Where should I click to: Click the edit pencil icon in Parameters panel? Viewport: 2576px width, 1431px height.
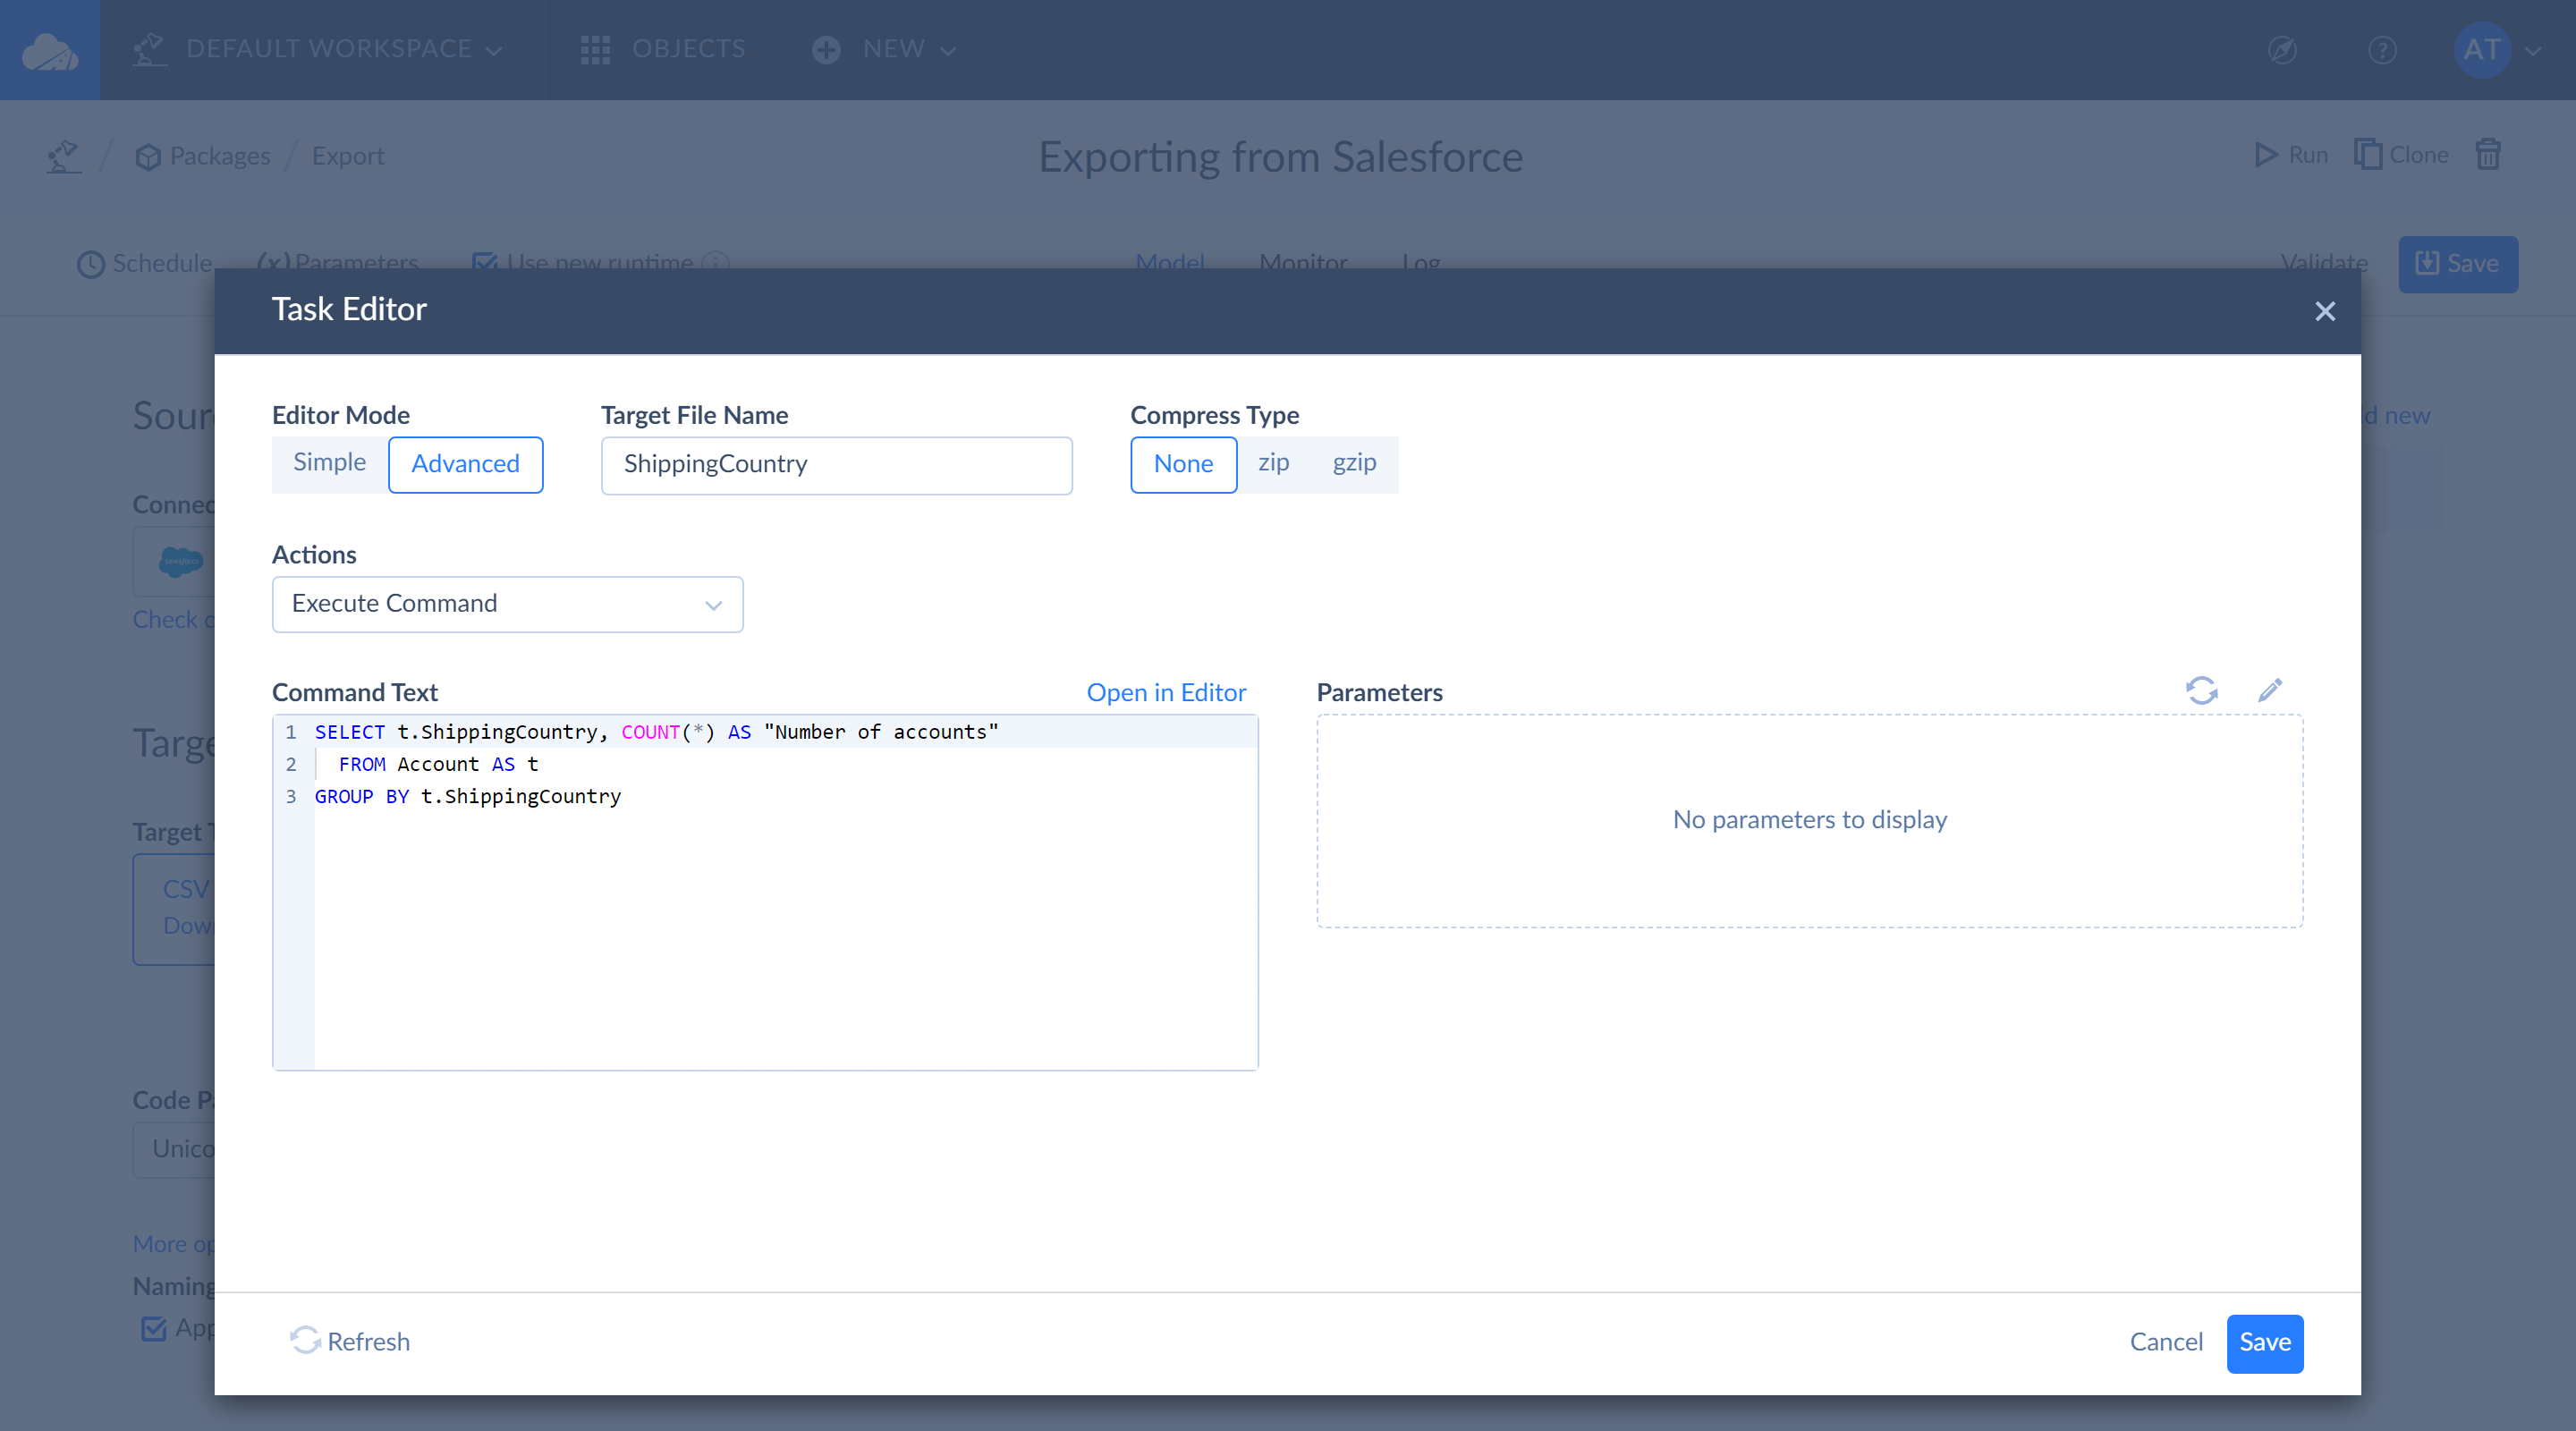pos(2269,689)
